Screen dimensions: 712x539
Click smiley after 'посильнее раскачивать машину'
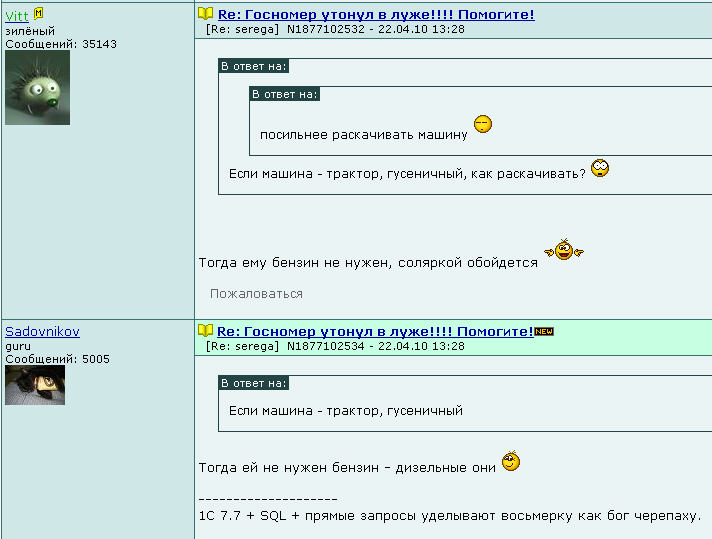[x=482, y=125]
